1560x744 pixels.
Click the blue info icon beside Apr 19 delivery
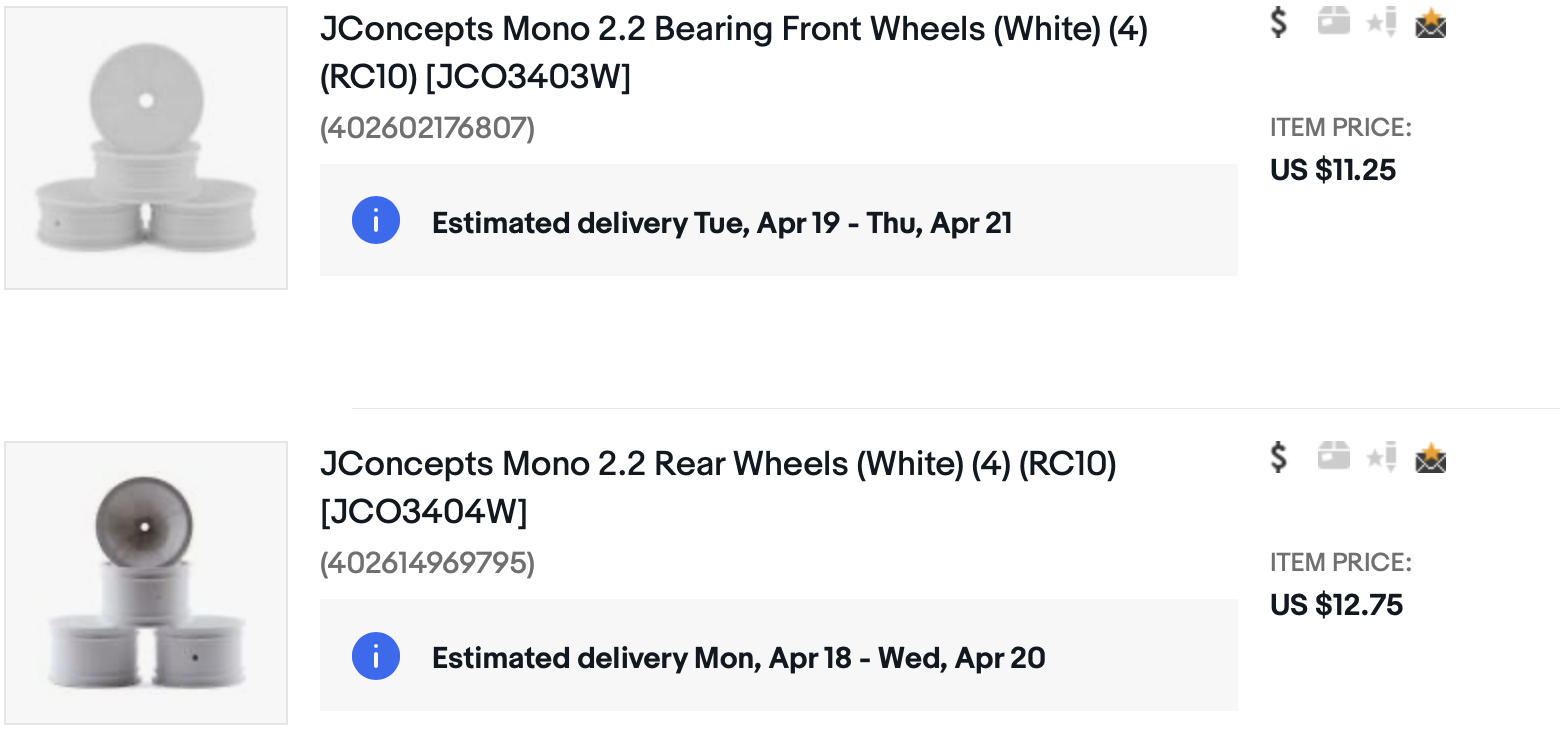376,221
